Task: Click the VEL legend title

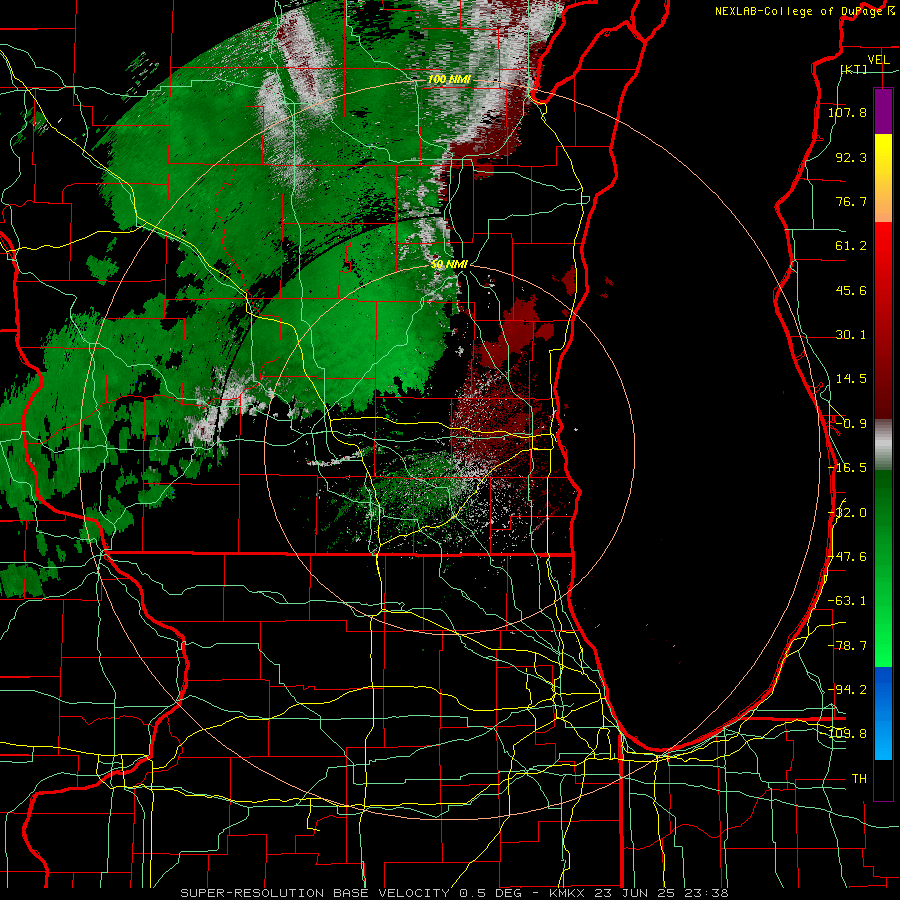Action: 878,60
